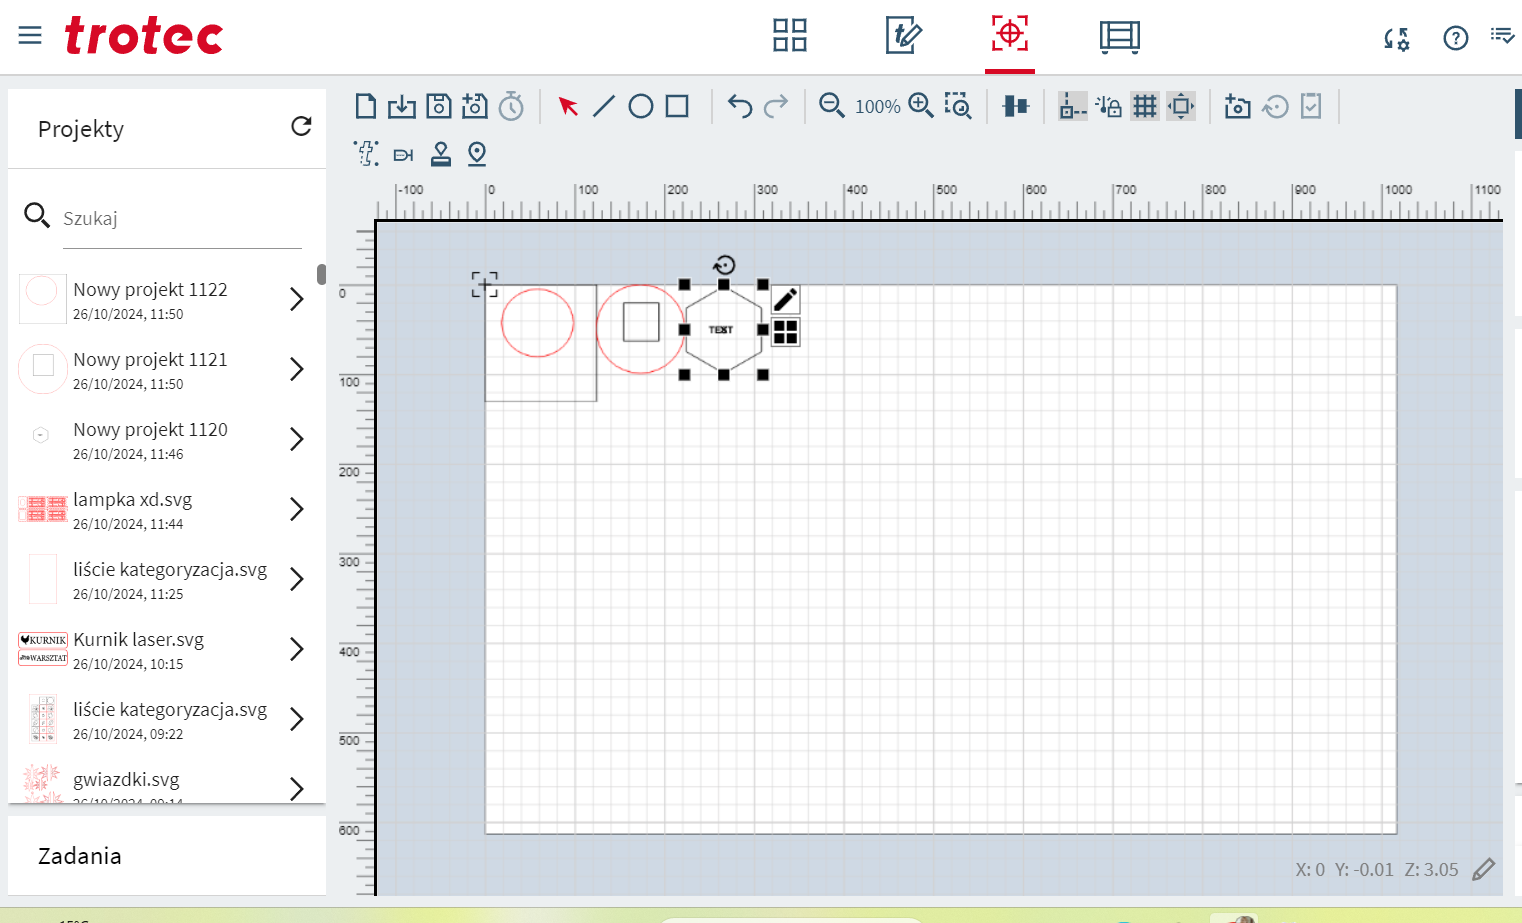This screenshot has height=923, width=1522.
Task: Select the red arrow pointer tool
Action: pyautogui.click(x=568, y=106)
